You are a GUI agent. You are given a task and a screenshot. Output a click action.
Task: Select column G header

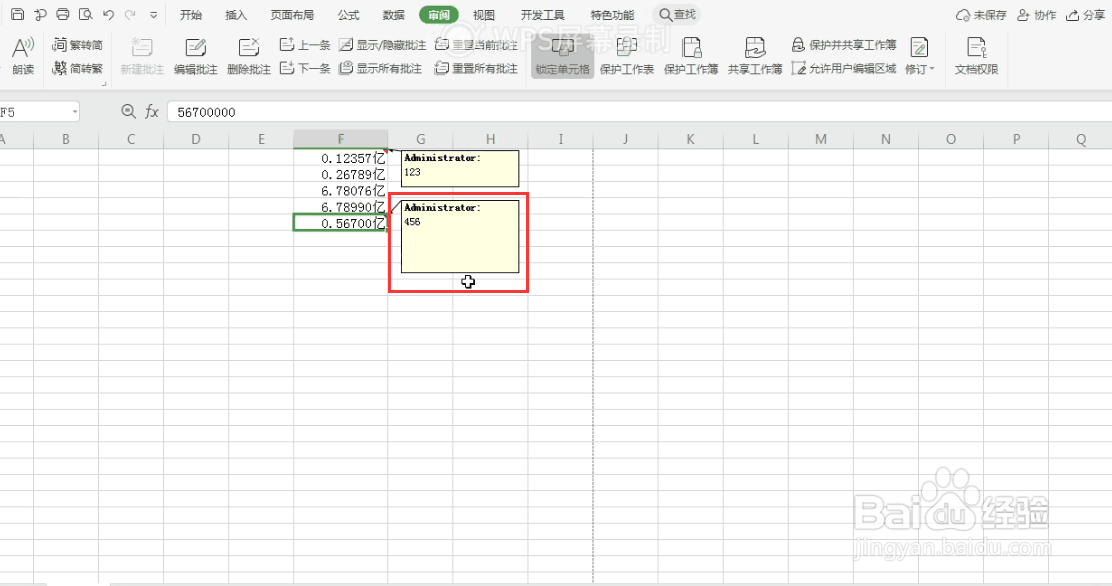coord(421,139)
